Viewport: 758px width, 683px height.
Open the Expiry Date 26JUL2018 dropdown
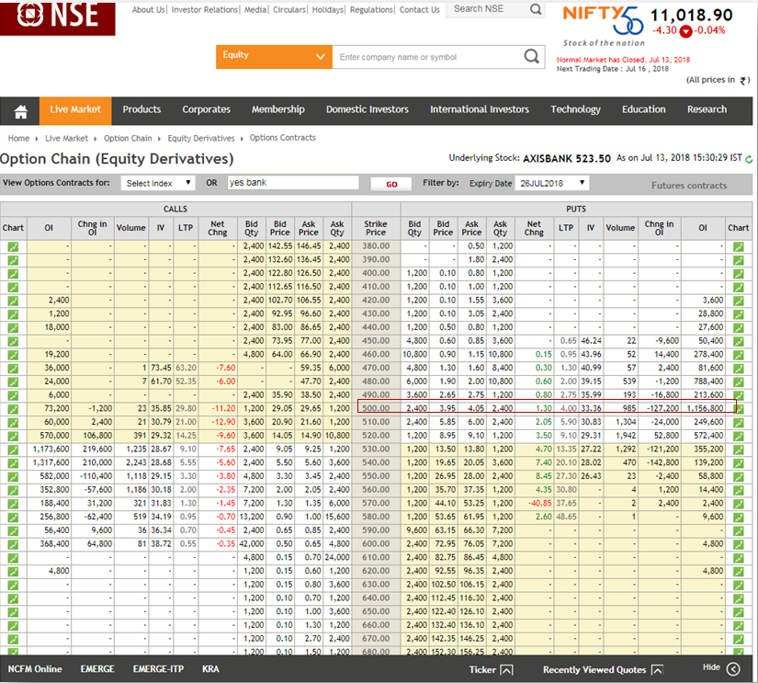point(552,183)
